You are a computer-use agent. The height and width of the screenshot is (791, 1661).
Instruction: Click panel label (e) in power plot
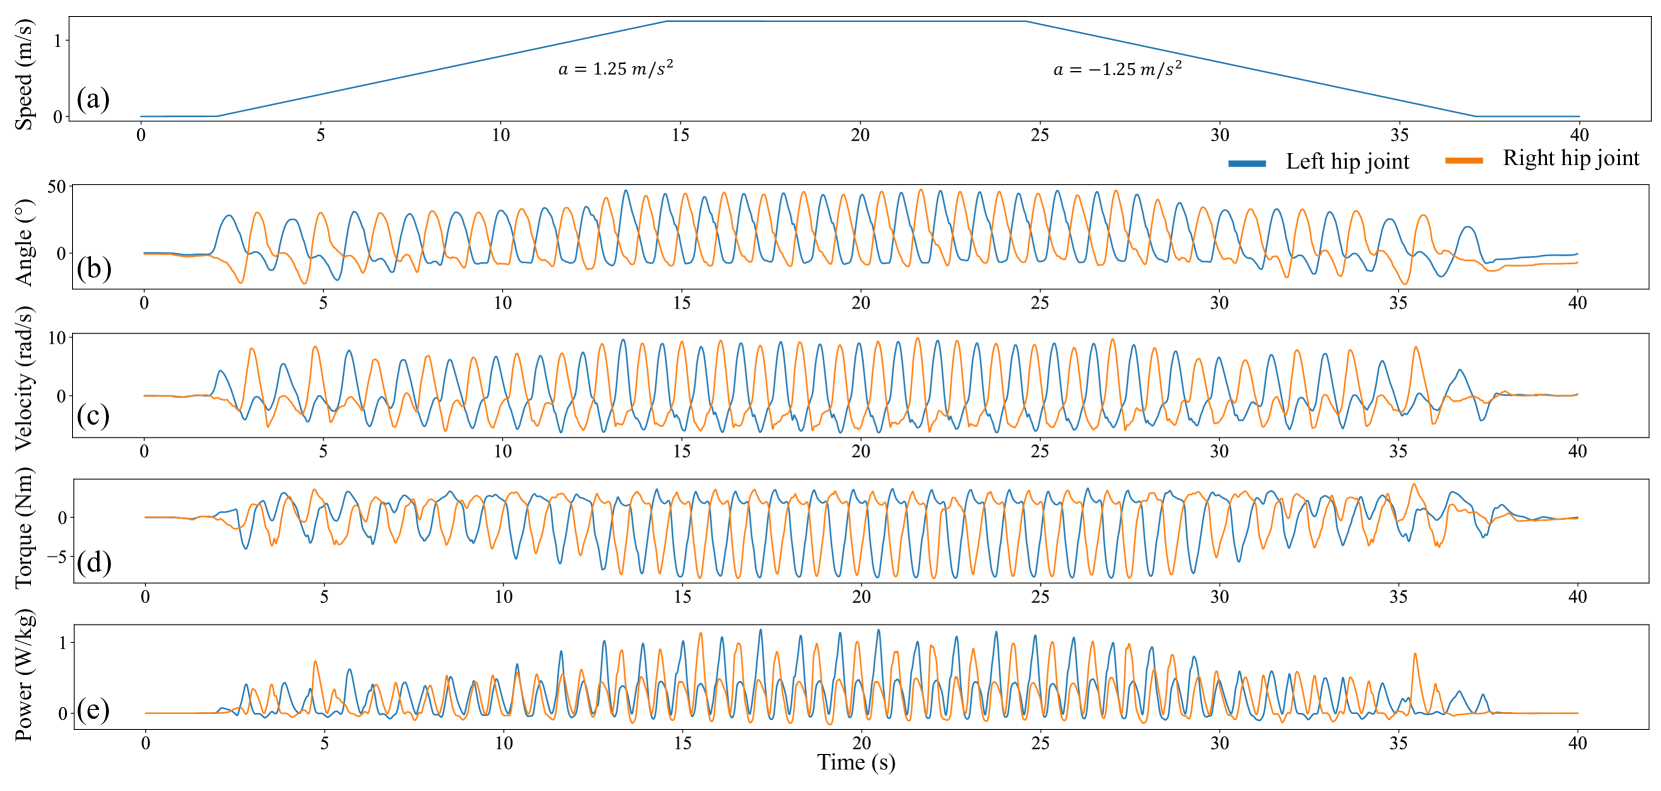(x=93, y=710)
